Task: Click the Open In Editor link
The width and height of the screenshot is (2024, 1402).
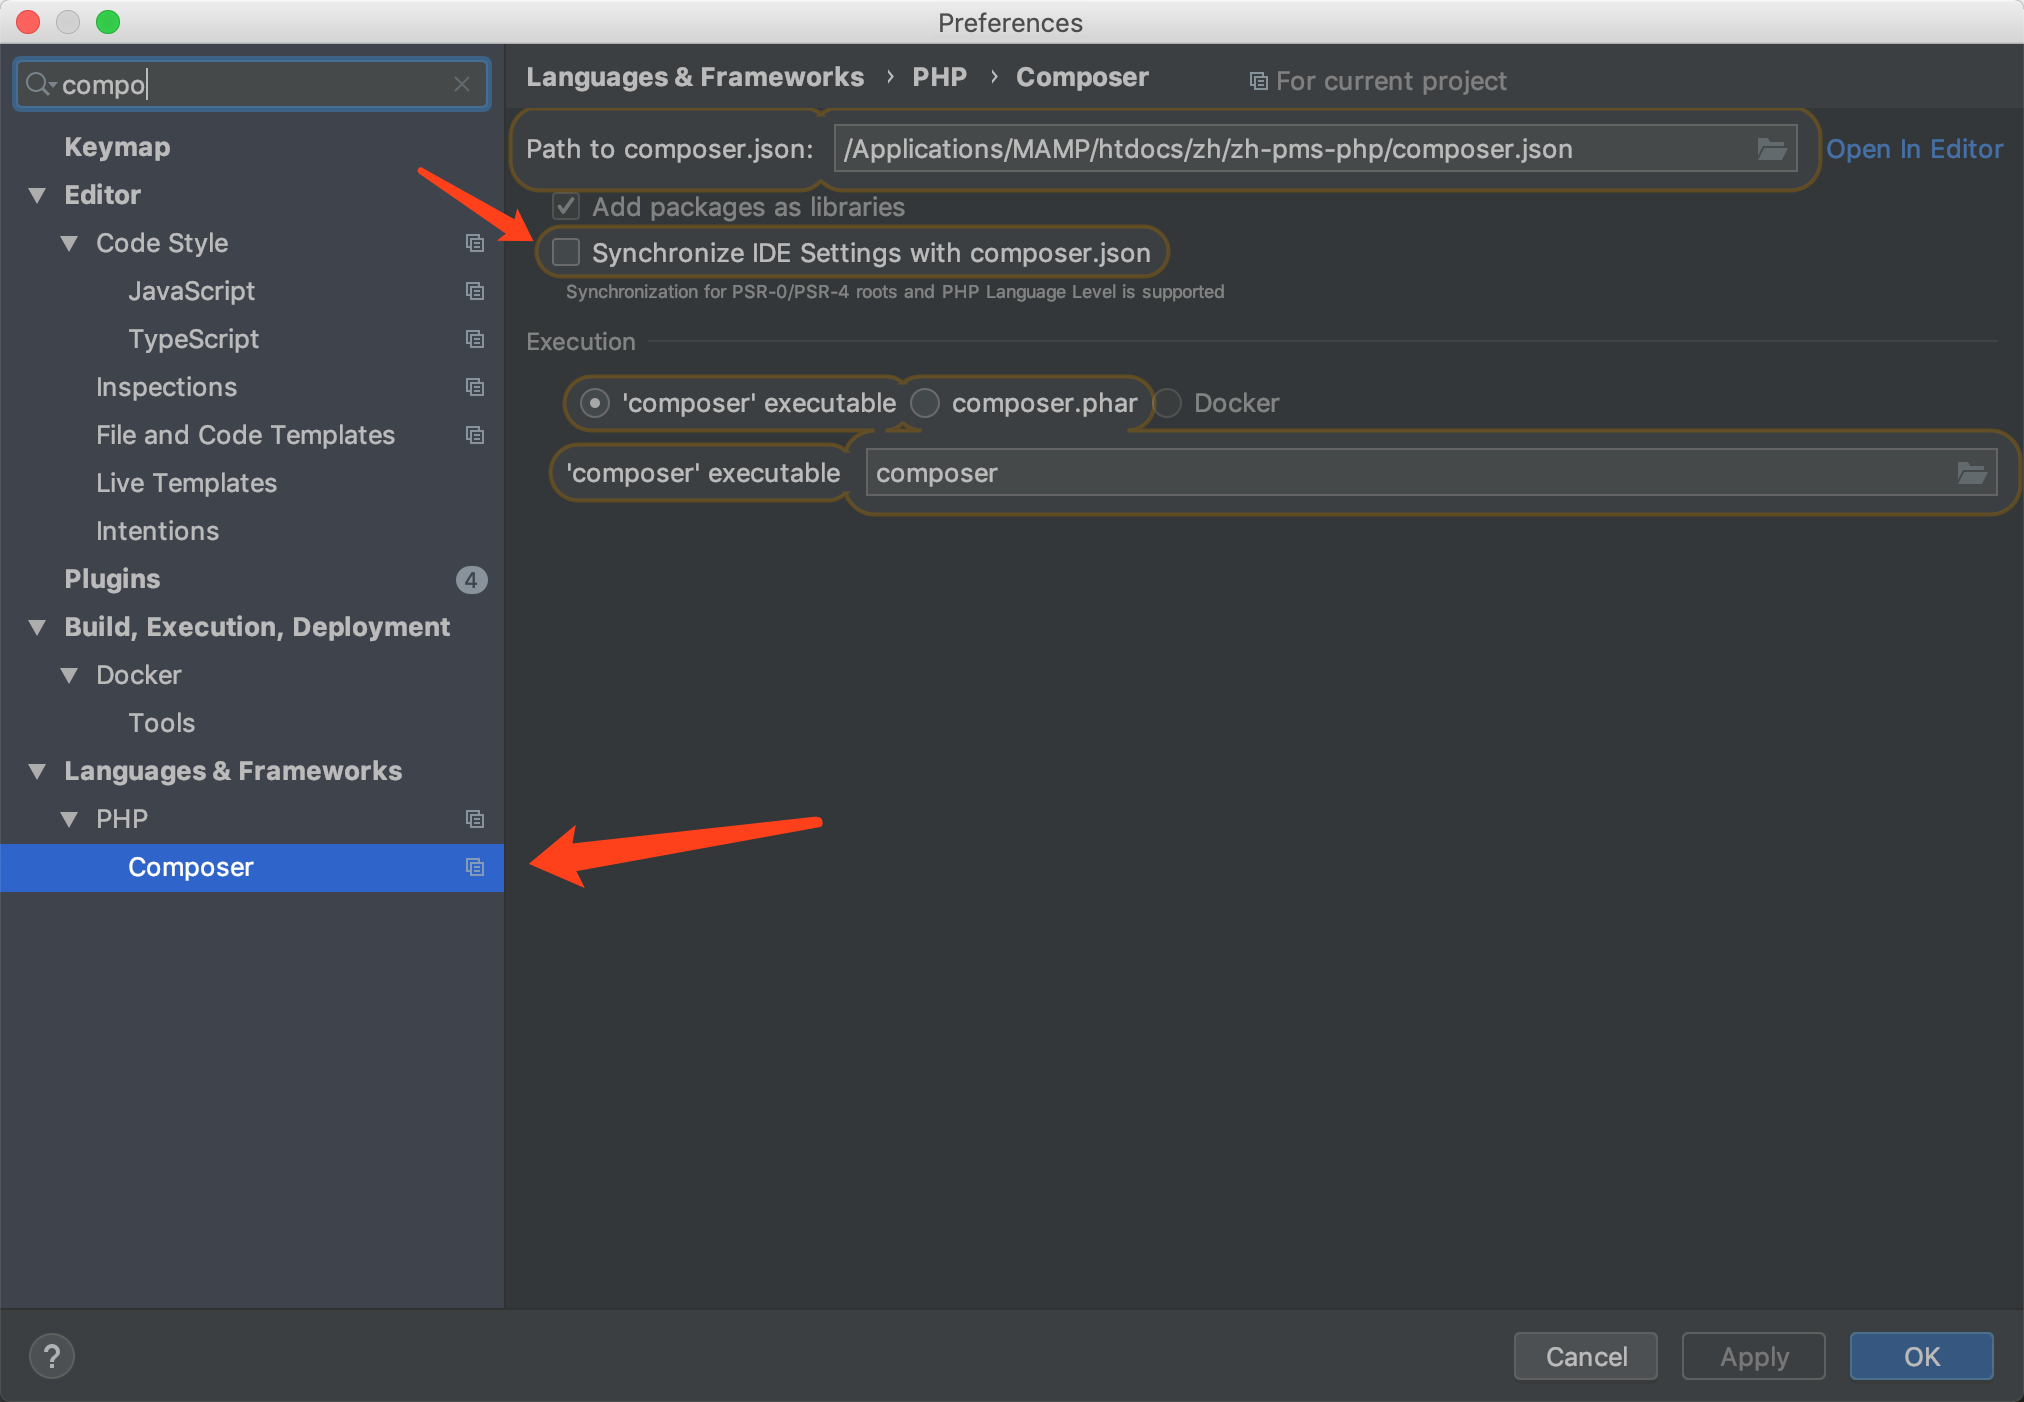Action: (1914, 149)
